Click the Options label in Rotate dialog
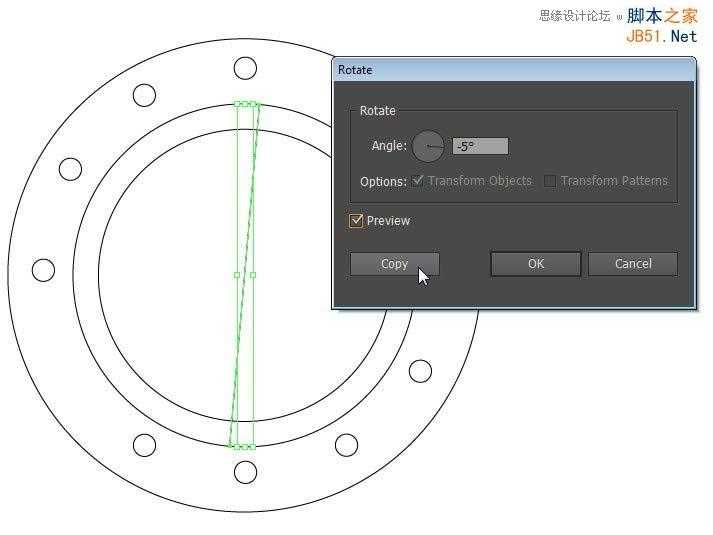Image resolution: width=713 pixels, height=535 pixels. (383, 182)
